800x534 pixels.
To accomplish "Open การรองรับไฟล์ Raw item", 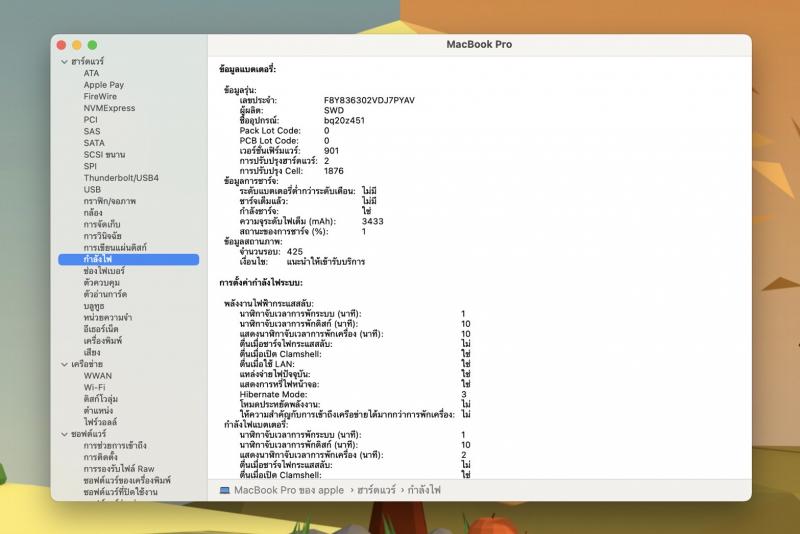I will 119,469.
